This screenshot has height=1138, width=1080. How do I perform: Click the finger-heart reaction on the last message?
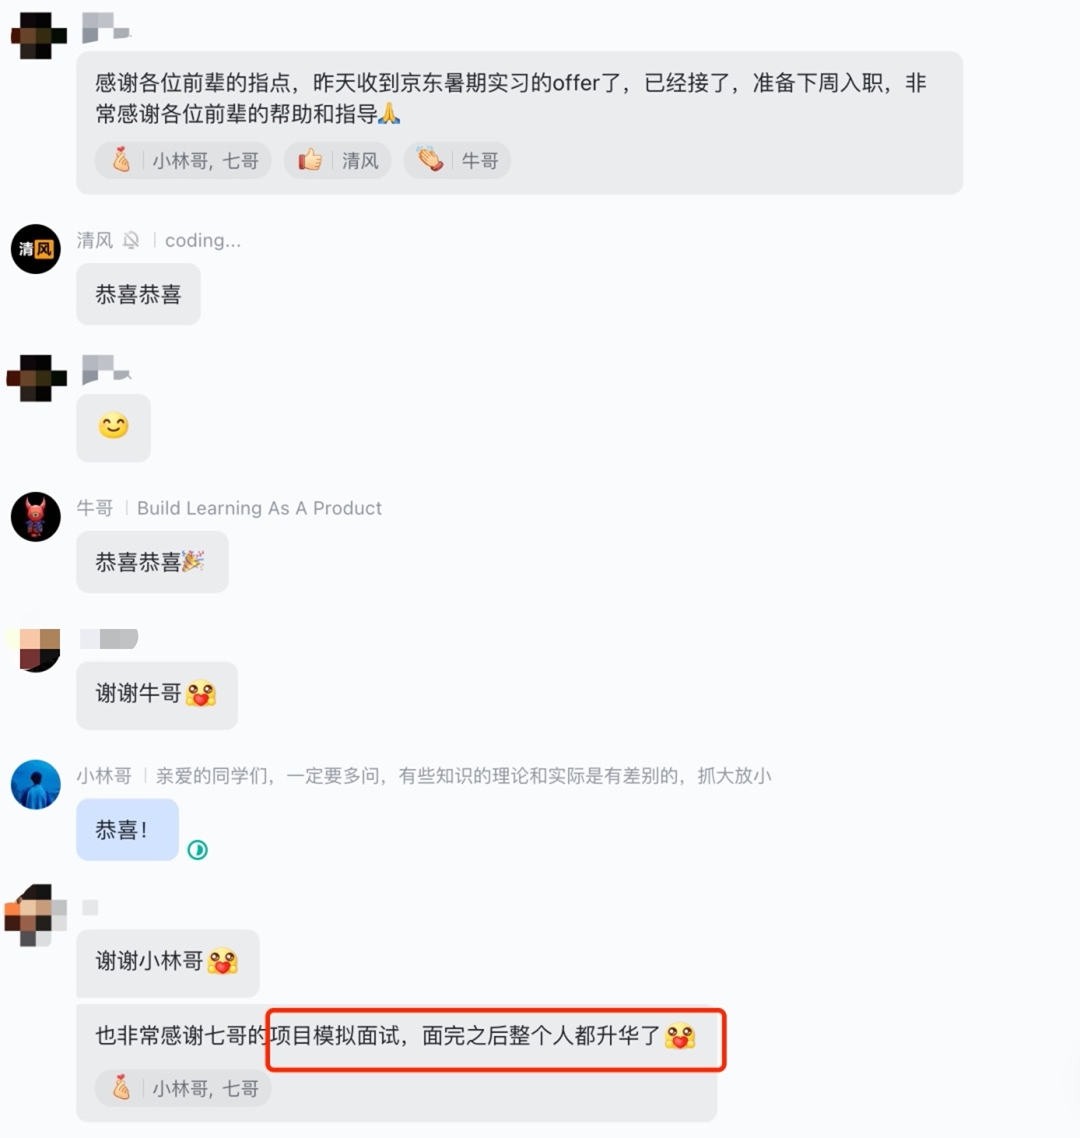(183, 1089)
